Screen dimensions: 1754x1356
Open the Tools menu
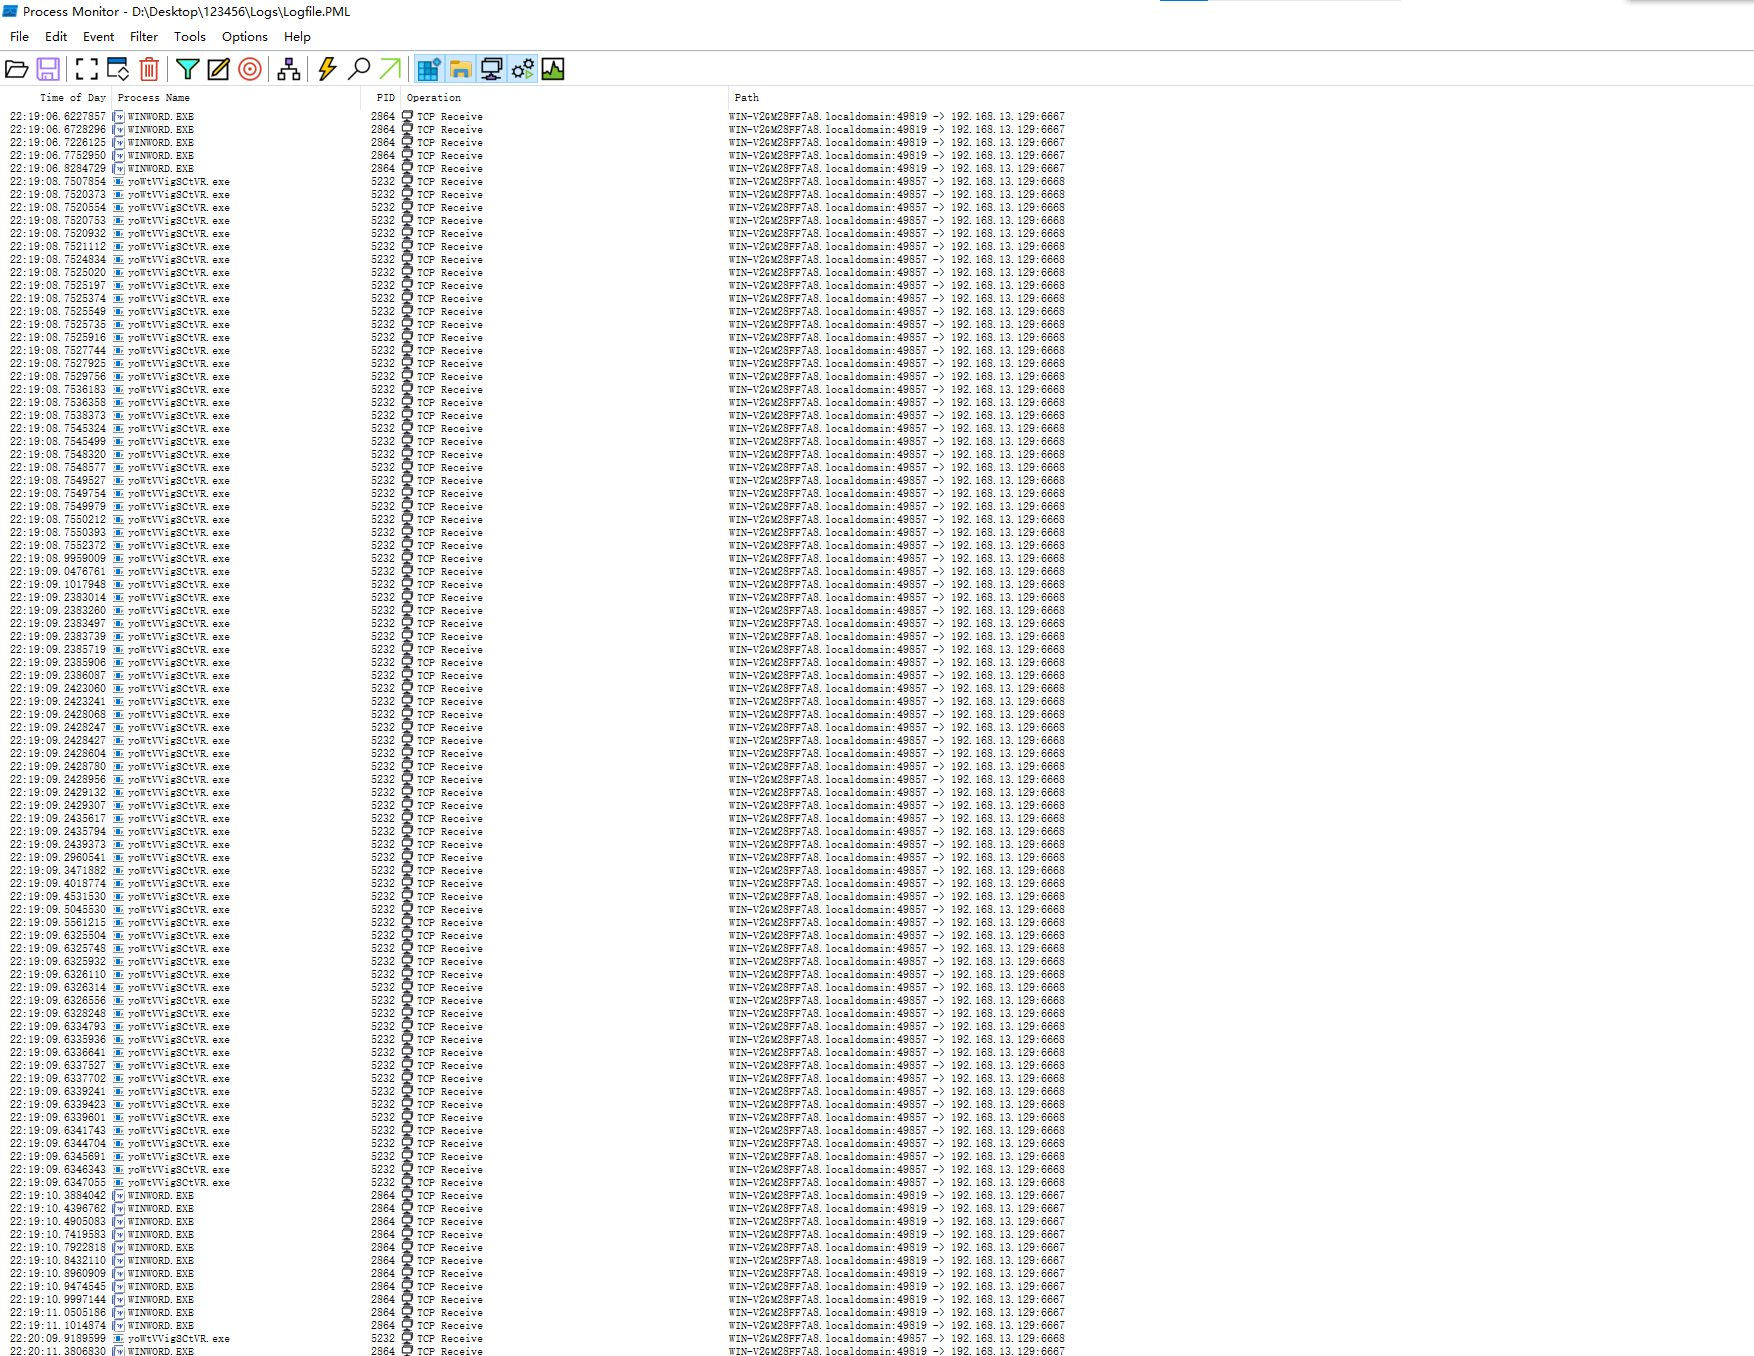189,37
